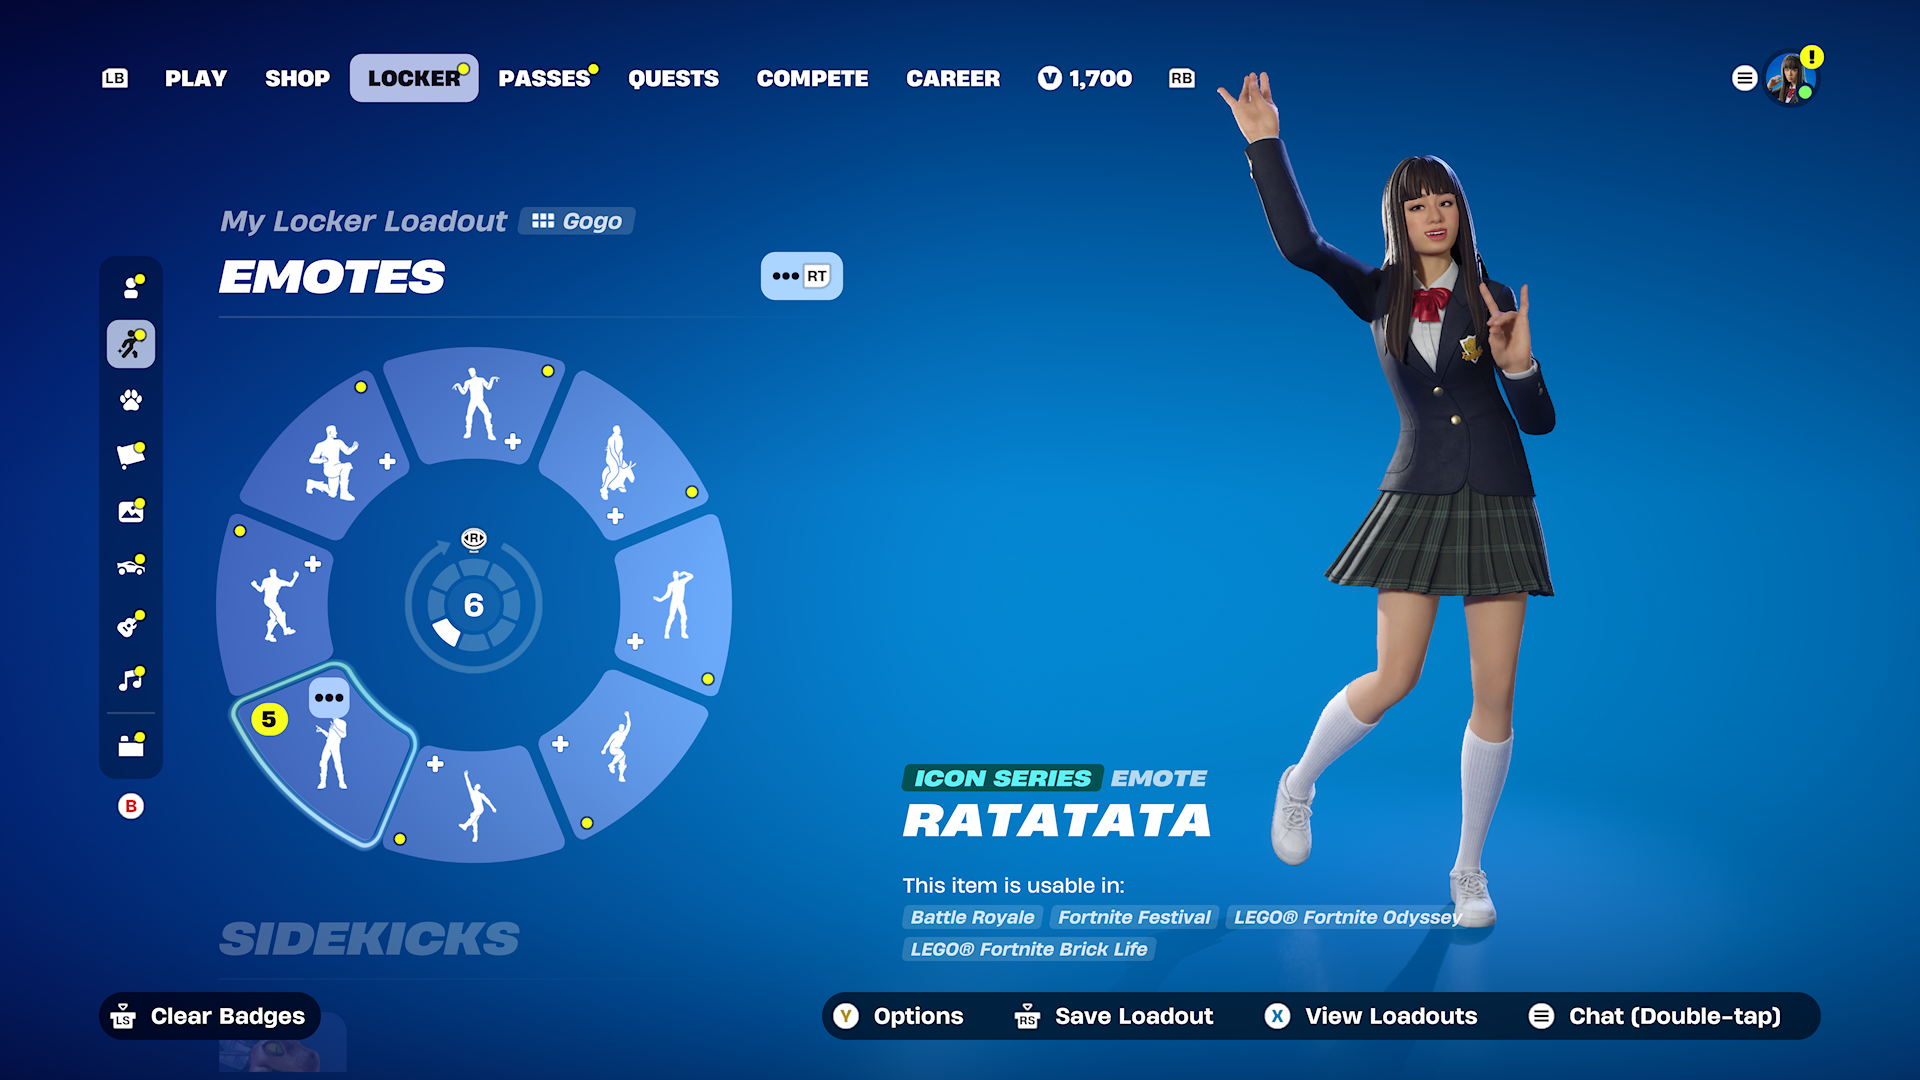Open the LEGO brick category icon
The width and height of the screenshot is (1920, 1080).
[x=131, y=745]
